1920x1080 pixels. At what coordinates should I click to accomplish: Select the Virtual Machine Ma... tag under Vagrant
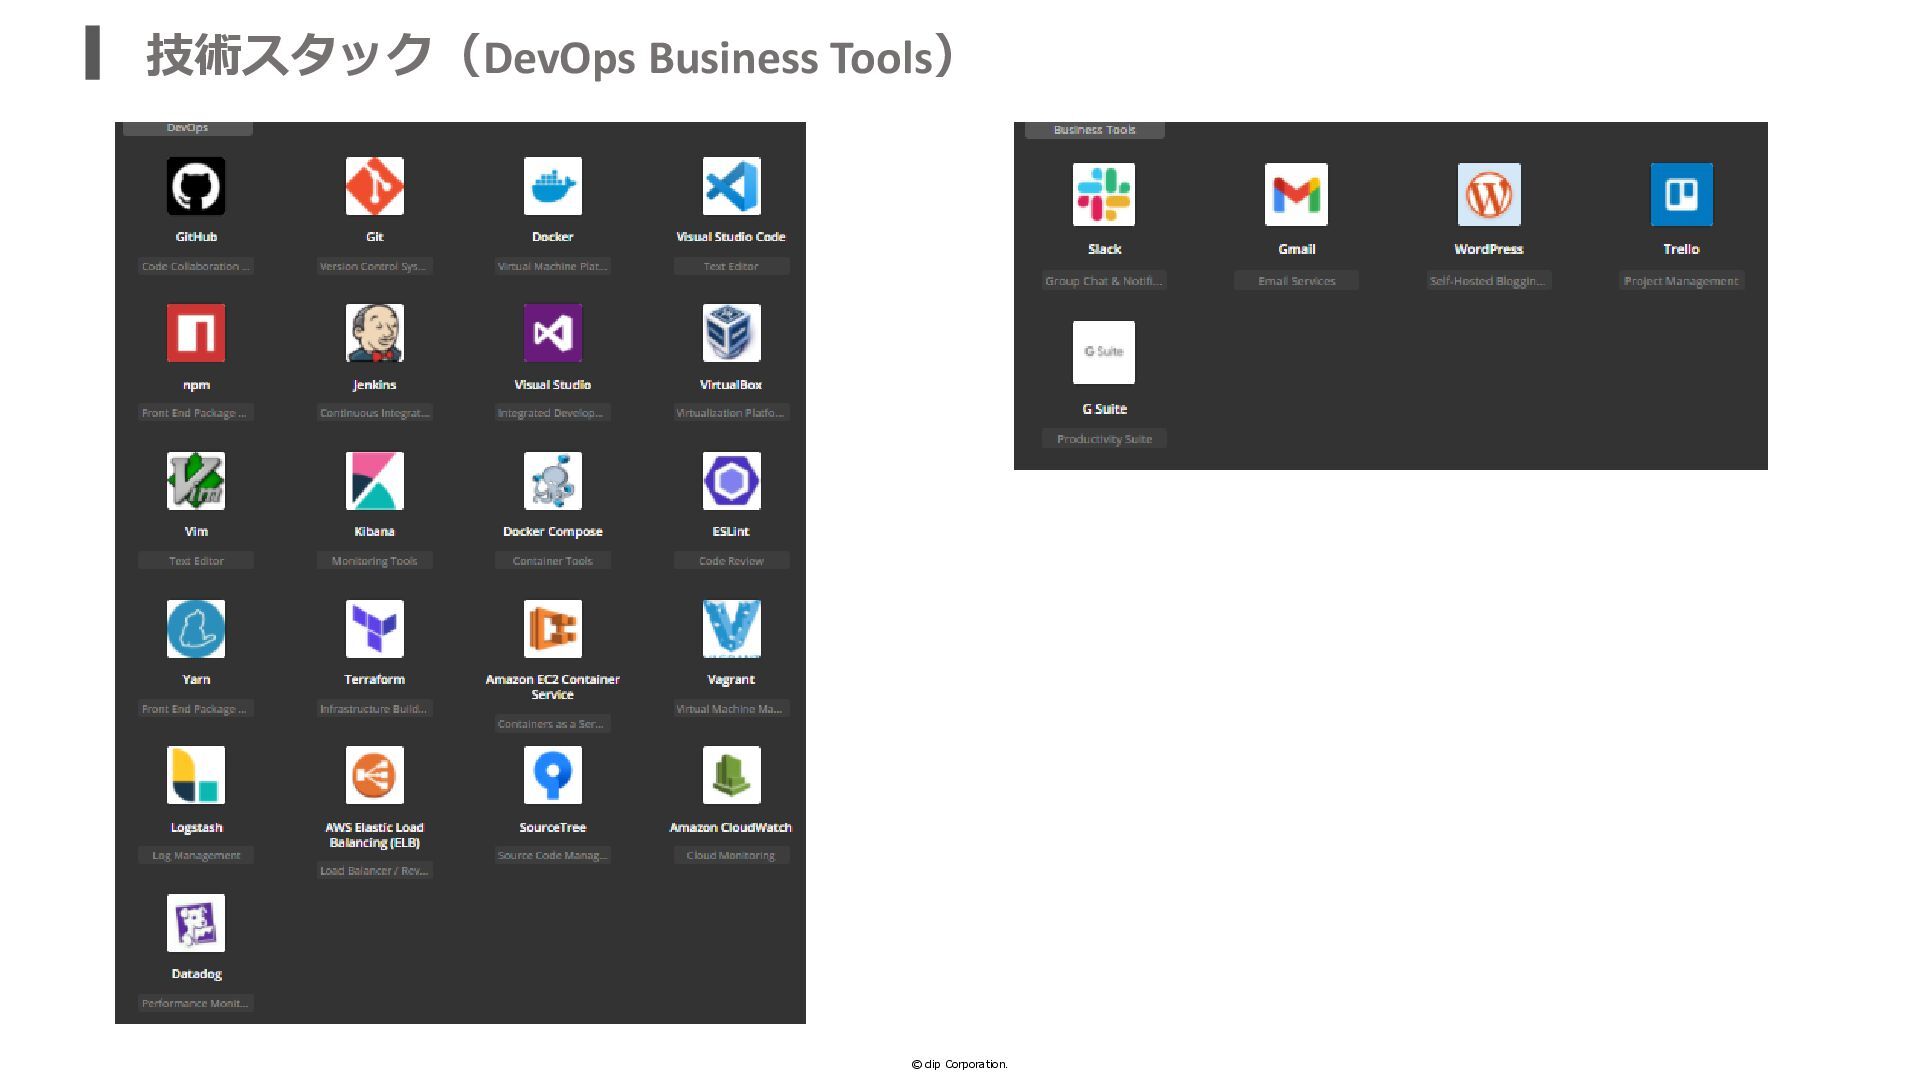(731, 709)
